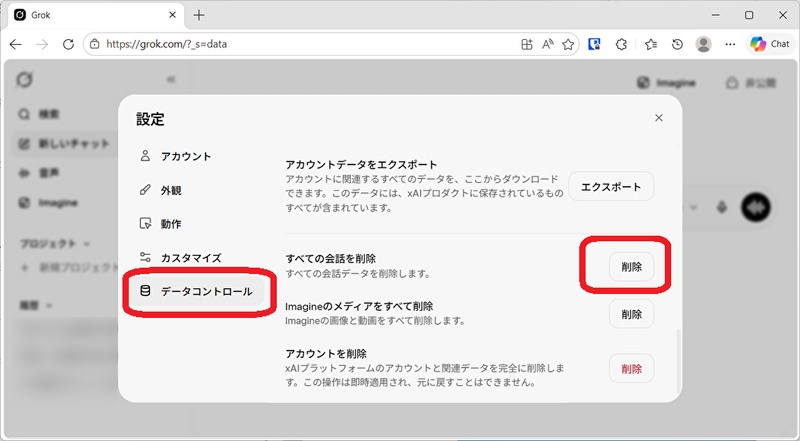Open Copilot Chat in the toolbar
Image resolution: width=800 pixels, height=441 pixels.
[769, 44]
